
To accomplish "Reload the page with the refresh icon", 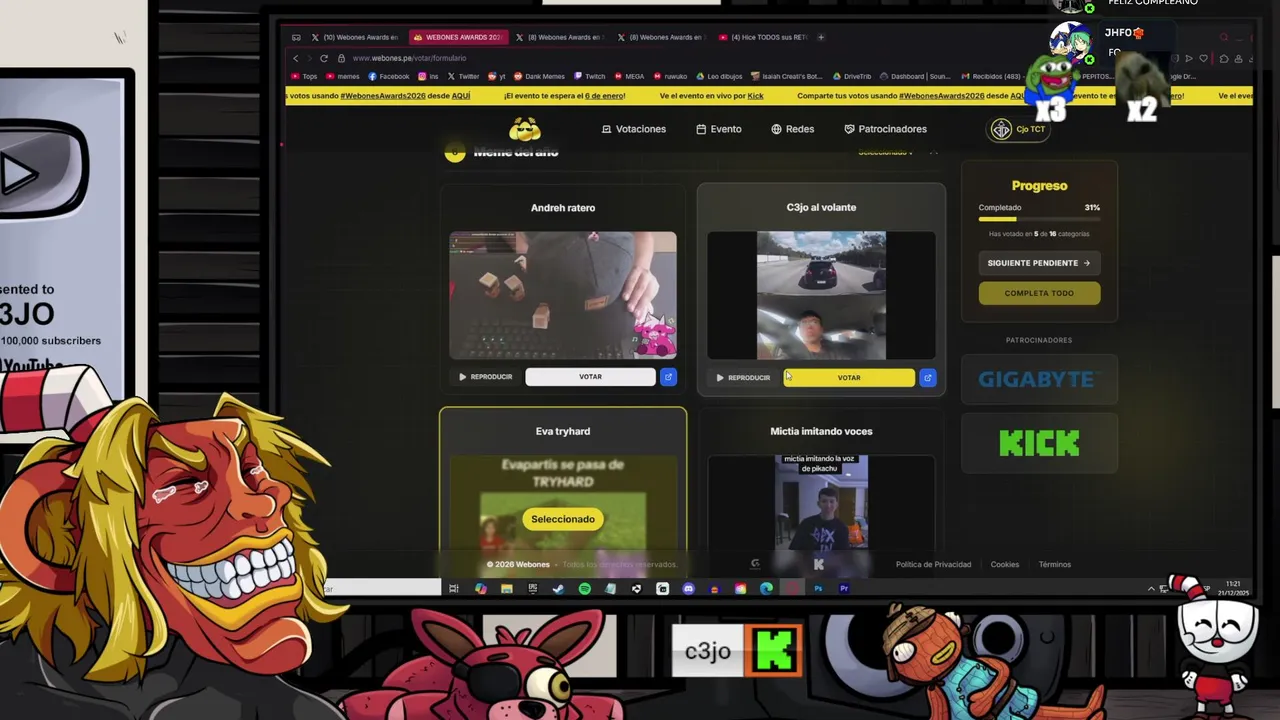I will click(324, 58).
